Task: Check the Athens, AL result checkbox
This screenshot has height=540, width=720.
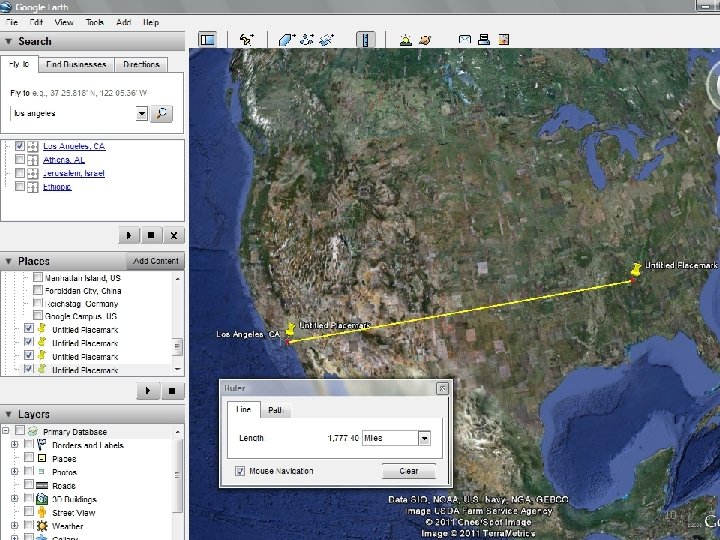Action: point(20,159)
